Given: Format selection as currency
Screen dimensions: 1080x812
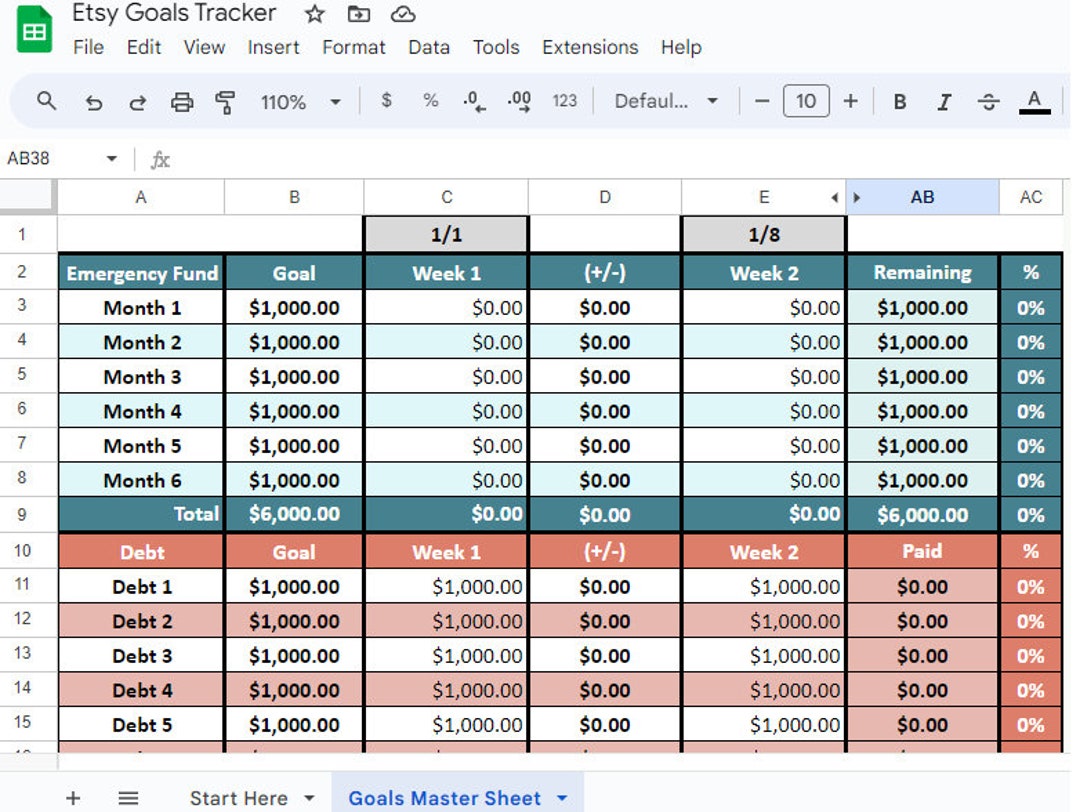Looking at the screenshot, I should (386, 101).
